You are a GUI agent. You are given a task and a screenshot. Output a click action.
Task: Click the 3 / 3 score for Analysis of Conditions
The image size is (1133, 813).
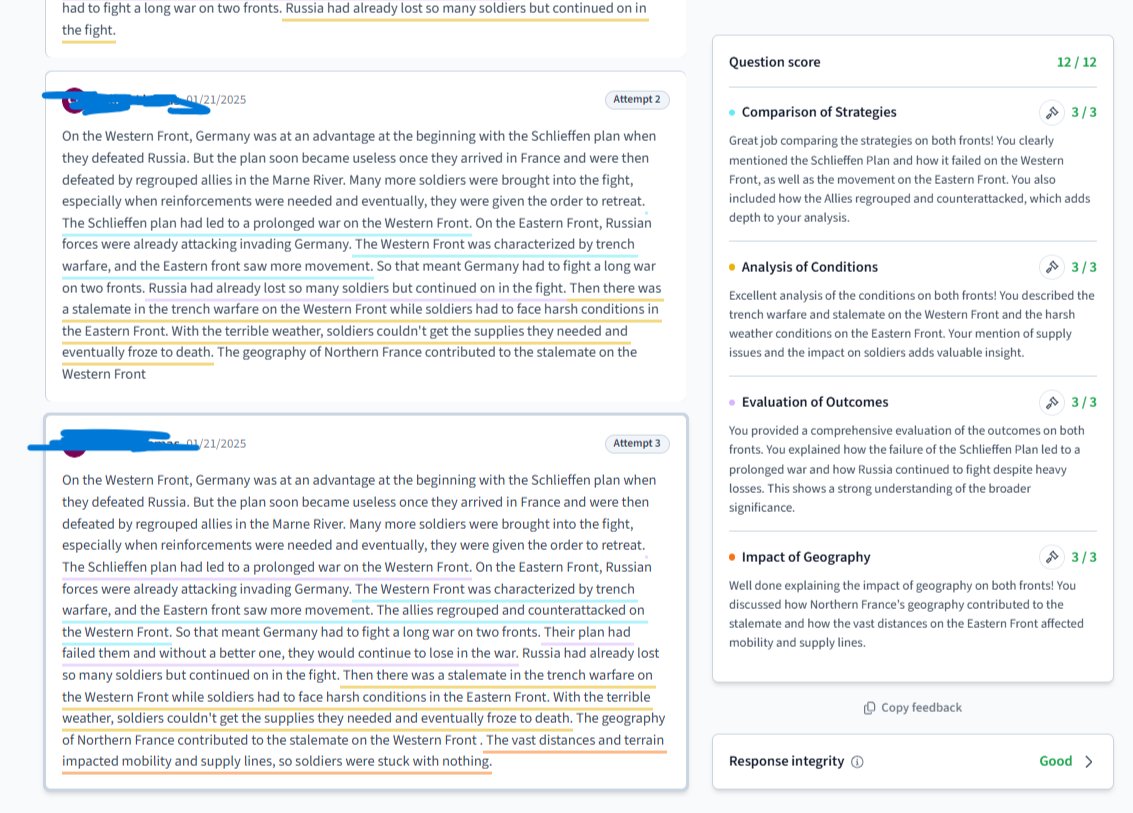1084,267
